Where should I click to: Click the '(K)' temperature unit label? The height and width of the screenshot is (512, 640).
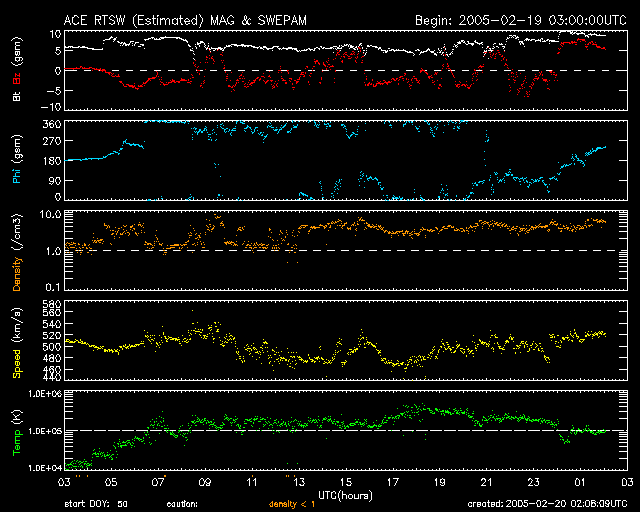click(17, 417)
